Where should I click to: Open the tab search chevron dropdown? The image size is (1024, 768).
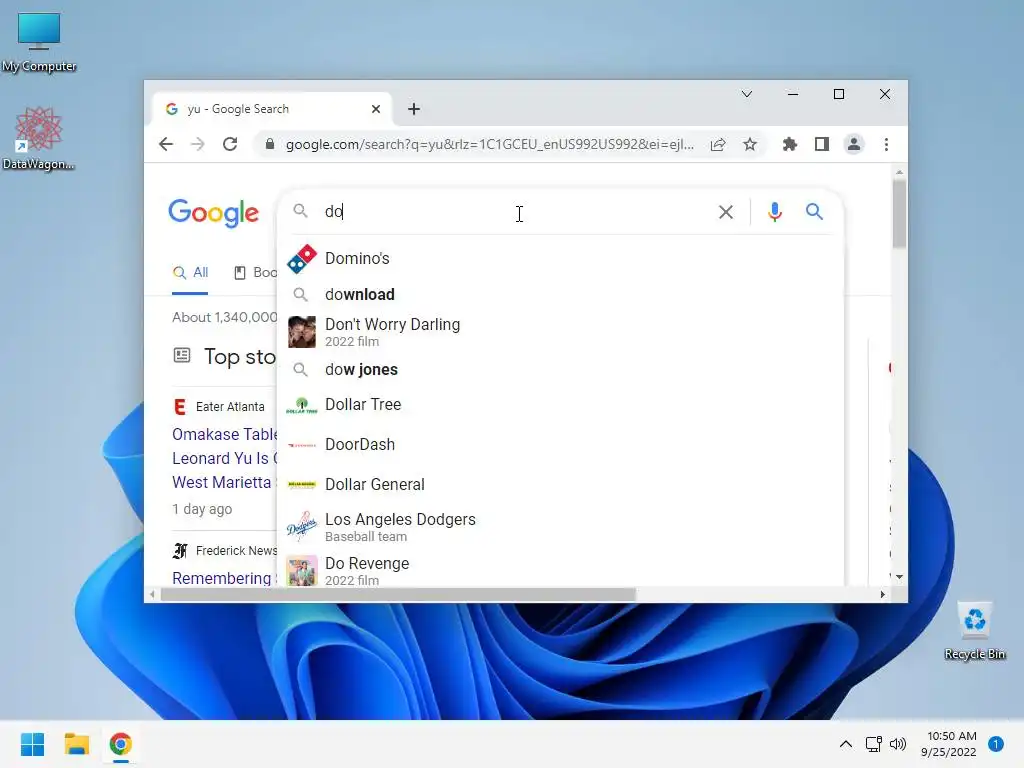point(746,94)
